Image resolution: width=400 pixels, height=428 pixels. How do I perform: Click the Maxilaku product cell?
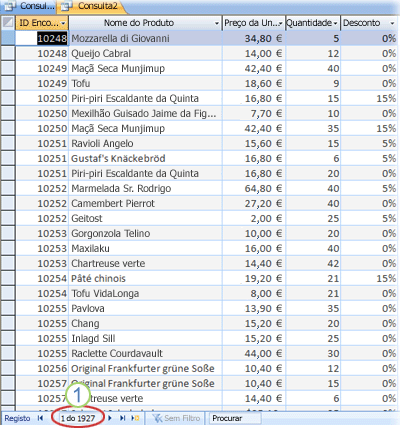pyautogui.click(x=145, y=248)
